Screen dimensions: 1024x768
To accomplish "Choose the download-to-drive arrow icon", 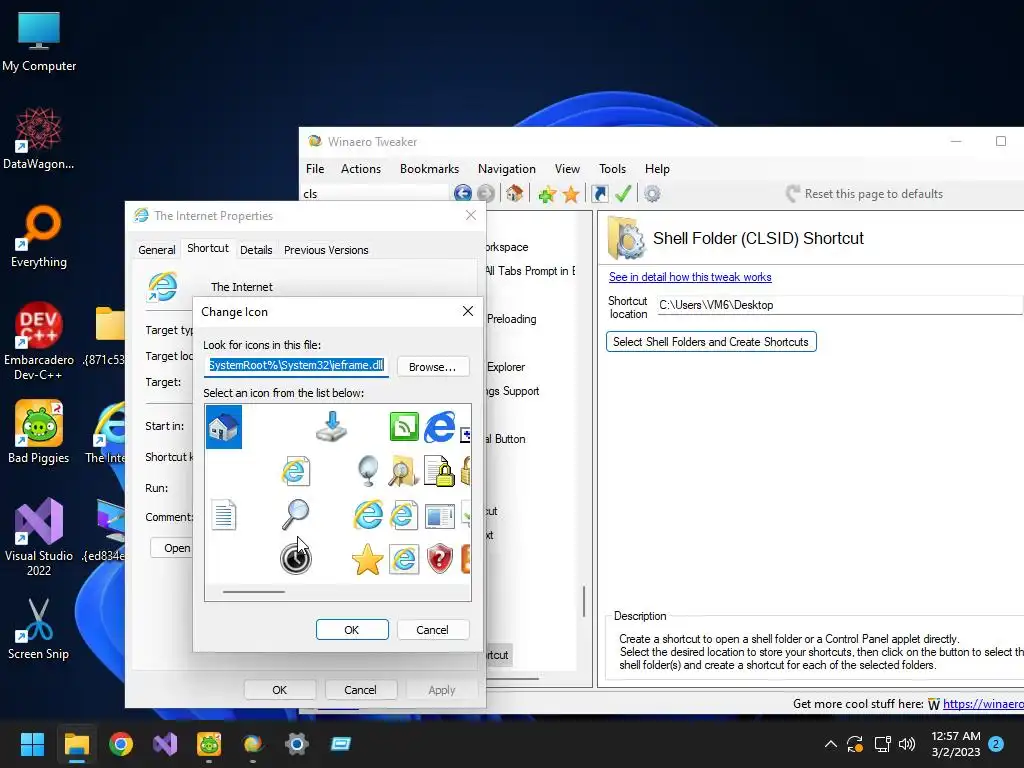I will 332,427.
